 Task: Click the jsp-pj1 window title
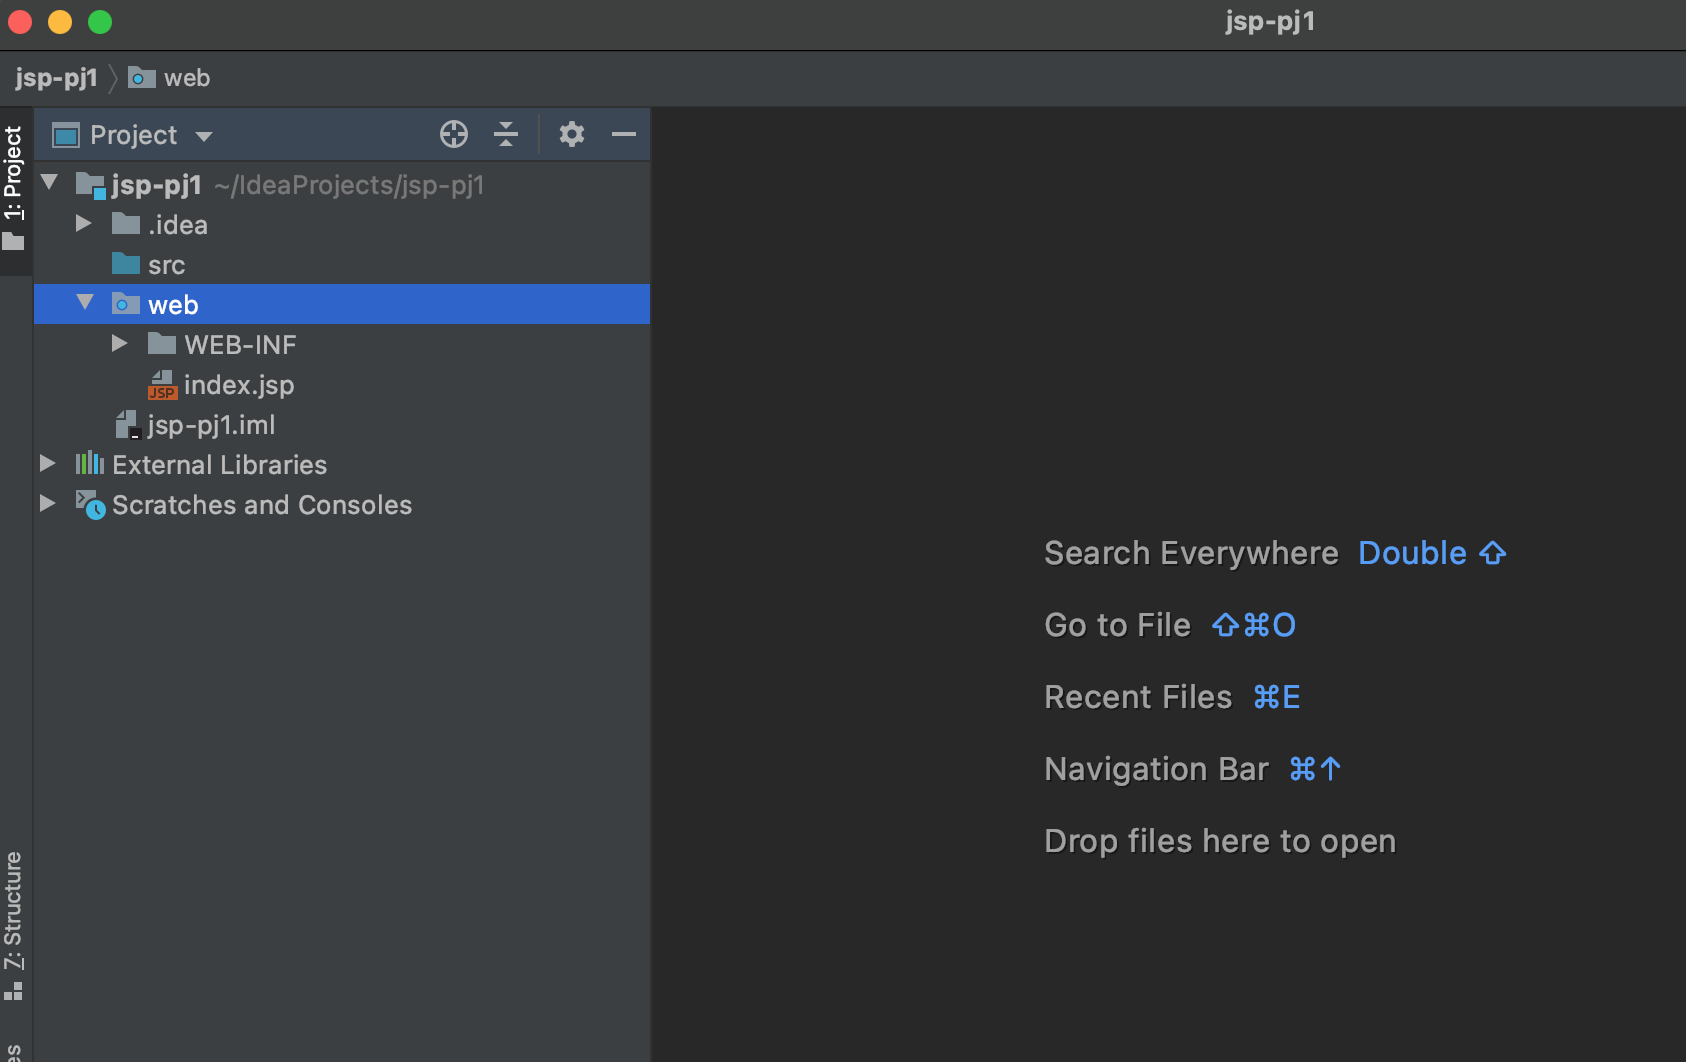click(x=1270, y=22)
